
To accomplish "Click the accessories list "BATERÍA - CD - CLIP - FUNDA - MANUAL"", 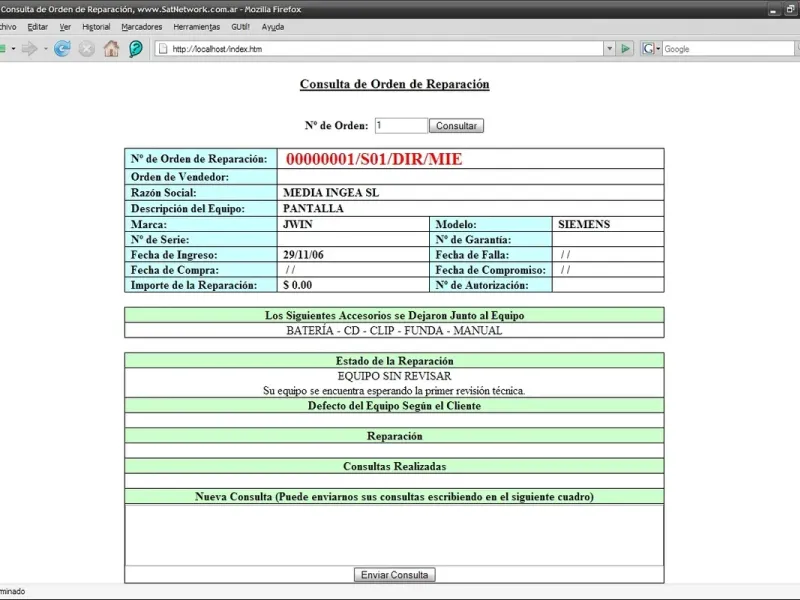I will (394, 331).
